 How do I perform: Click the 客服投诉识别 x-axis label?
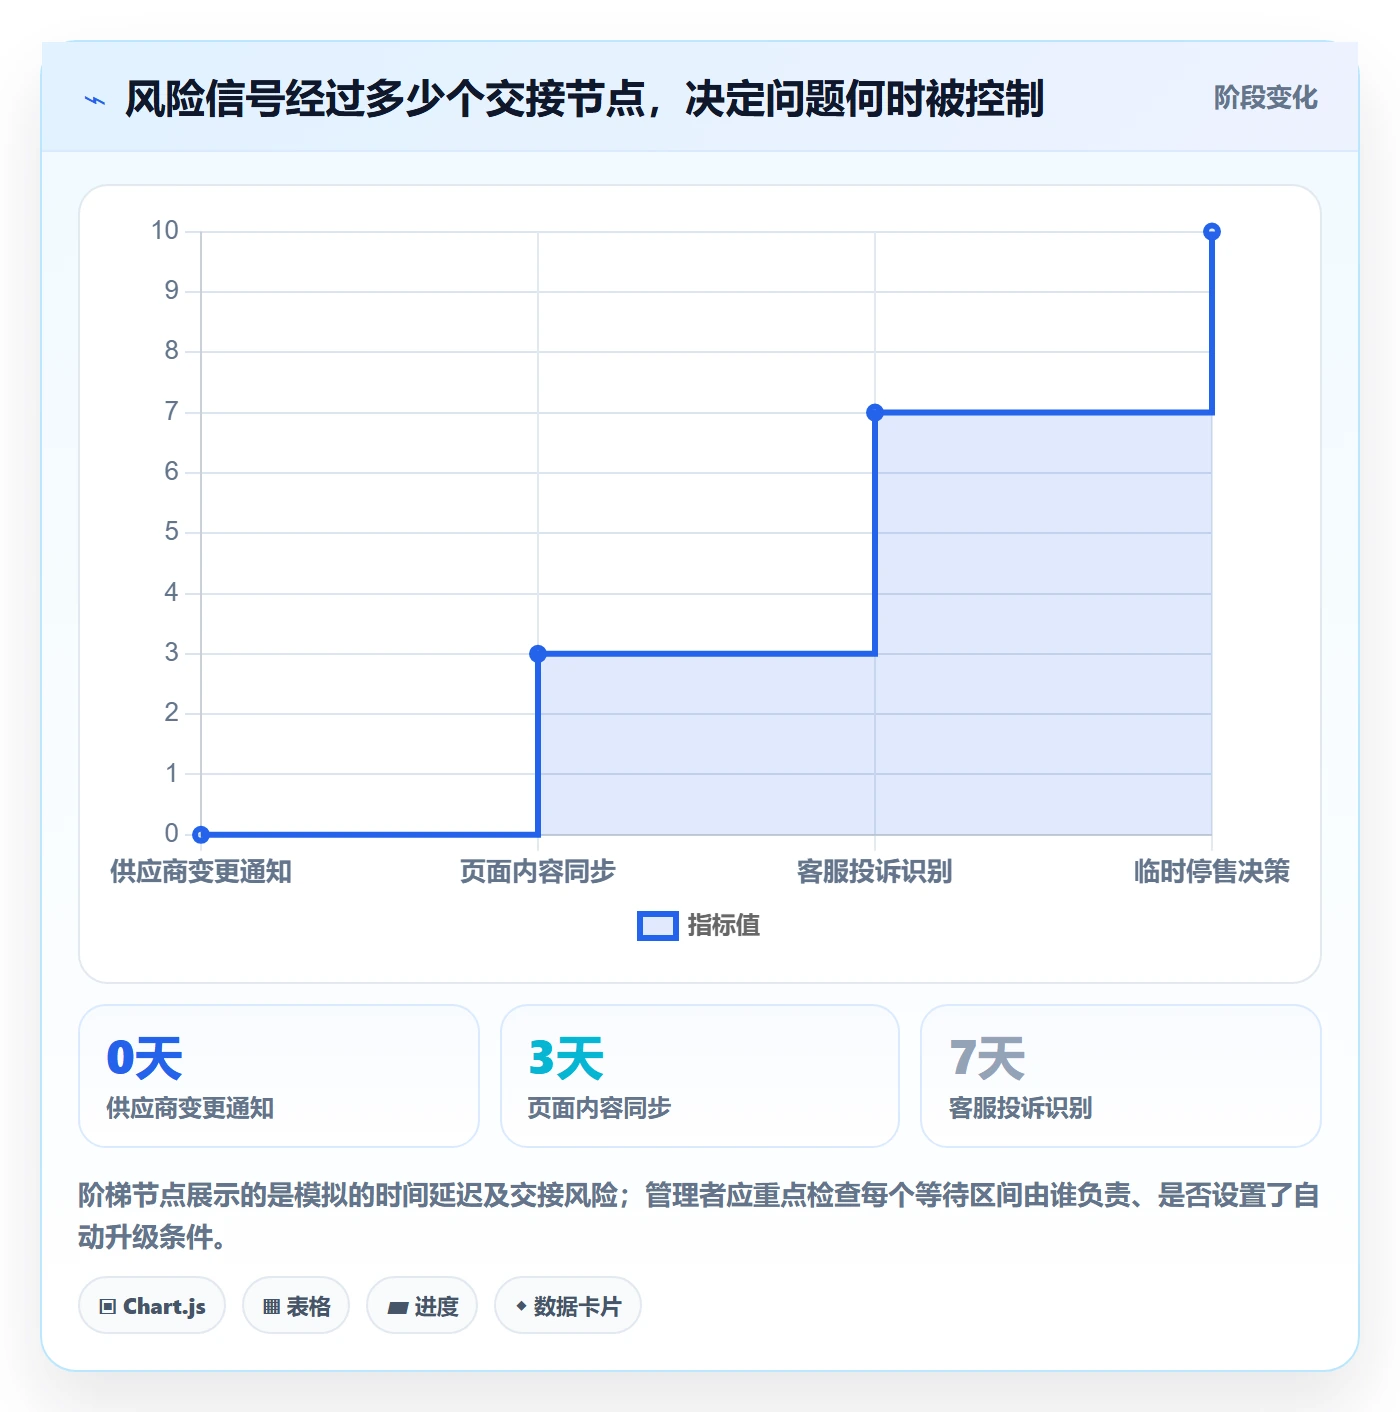point(875,872)
